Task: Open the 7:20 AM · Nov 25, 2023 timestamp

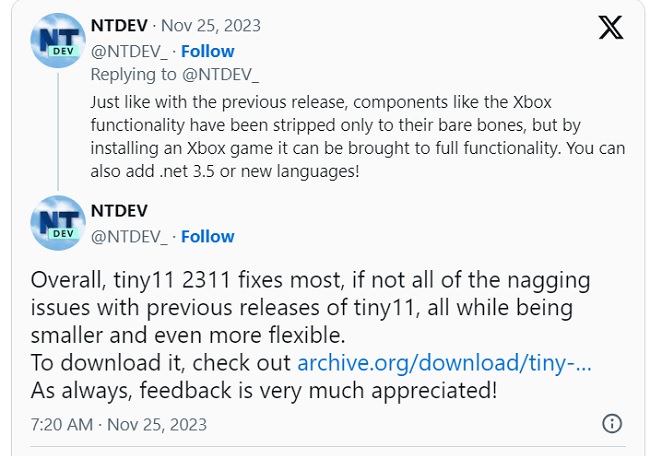Action: coord(119,424)
